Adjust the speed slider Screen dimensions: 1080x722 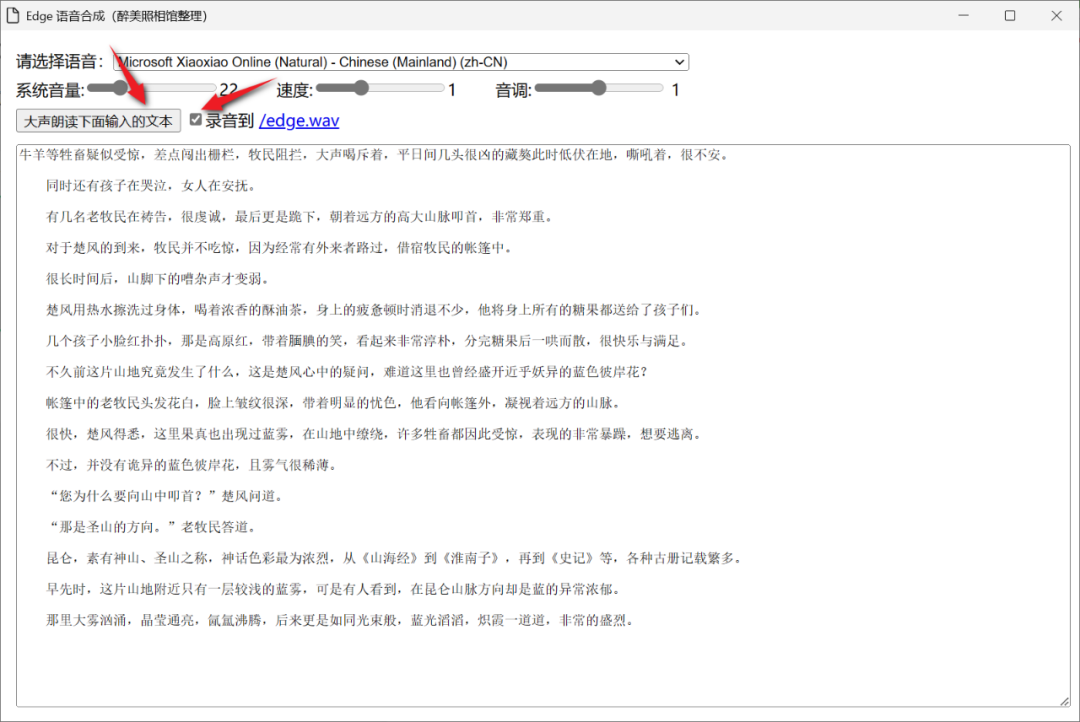(380, 88)
